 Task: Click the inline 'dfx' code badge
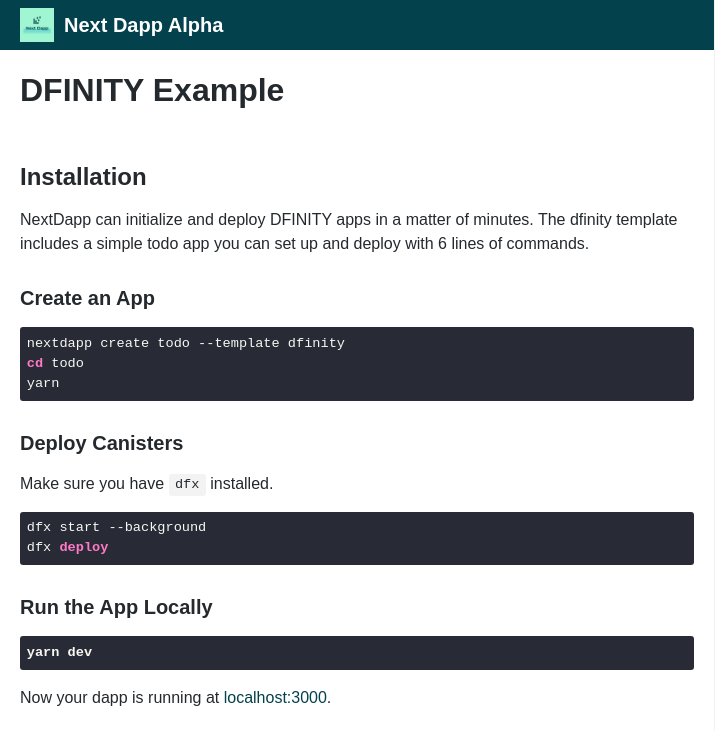(x=187, y=484)
